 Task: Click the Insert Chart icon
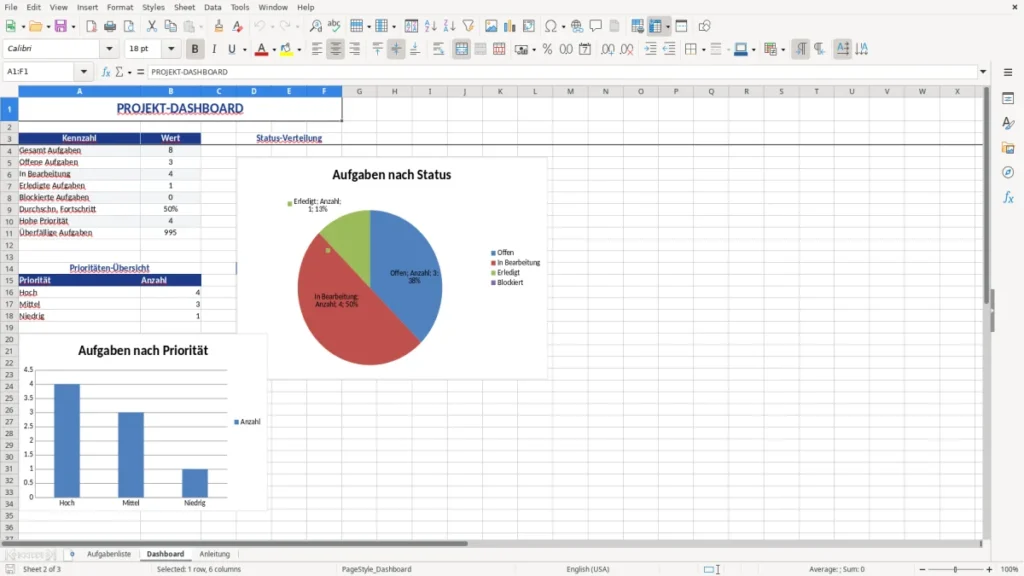click(x=509, y=26)
